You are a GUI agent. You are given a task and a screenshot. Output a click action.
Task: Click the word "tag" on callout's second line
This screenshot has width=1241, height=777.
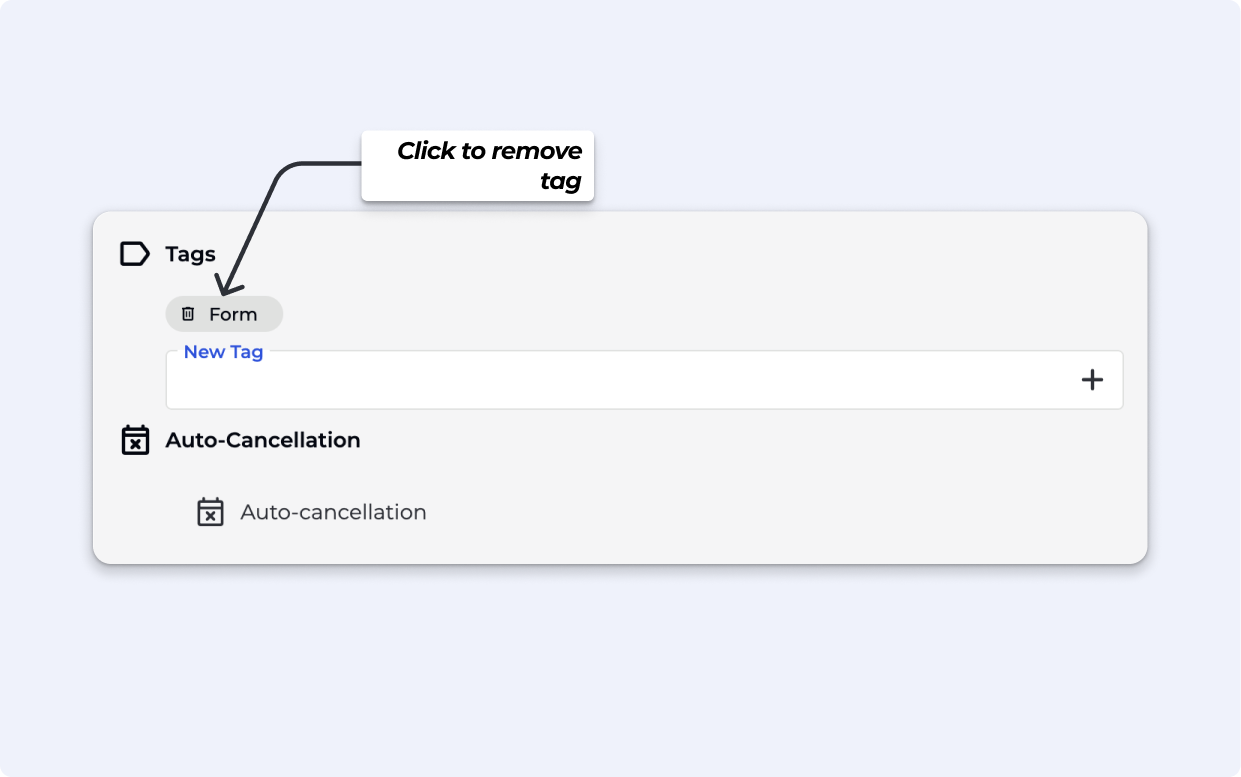[x=561, y=182]
